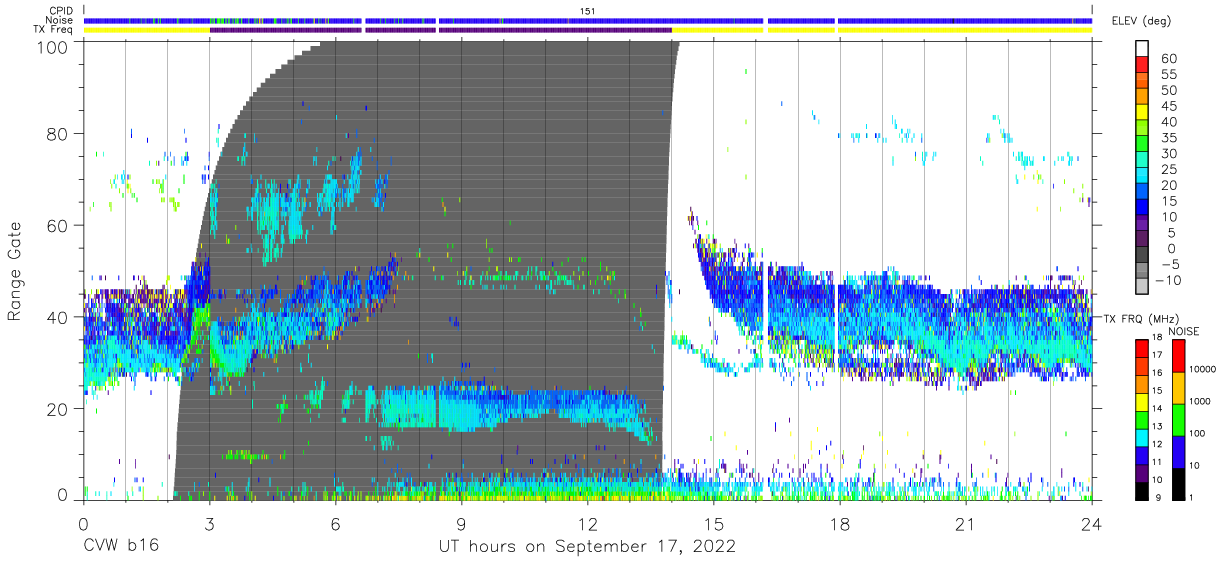The height and width of the screenshot is (567, 1228).
Task: Click the TX FRQ (MHz) legend title
Action: [x=1141, y=319]
